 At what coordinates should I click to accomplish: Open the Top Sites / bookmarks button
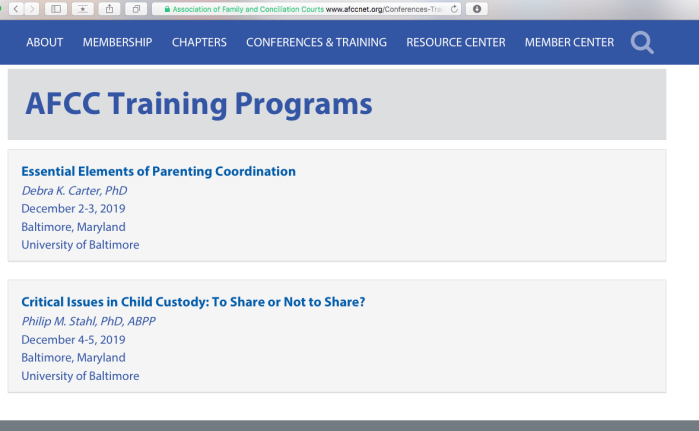click(82, 8)
